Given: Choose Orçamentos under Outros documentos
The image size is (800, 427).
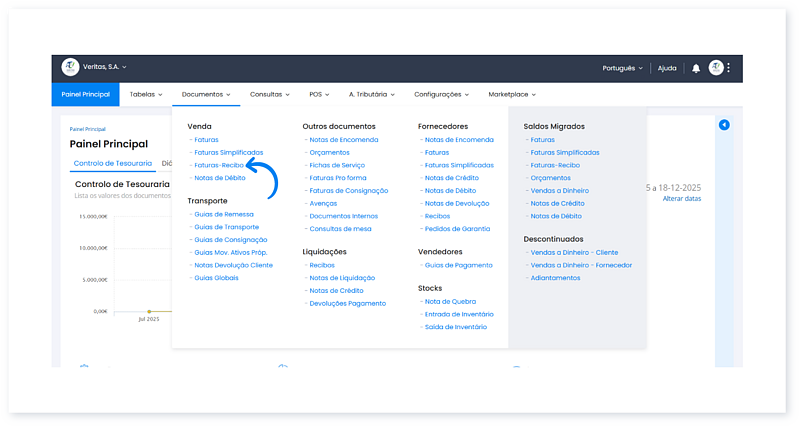Looking at the screenshot, I should (329, 152).
